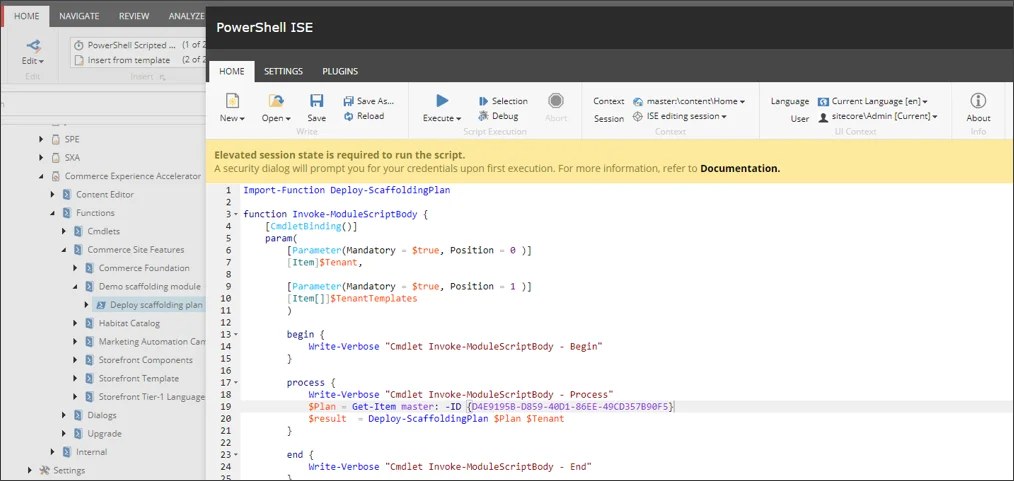Fold the process block at line 17
1014x481 pixels.
pos(236,383)
